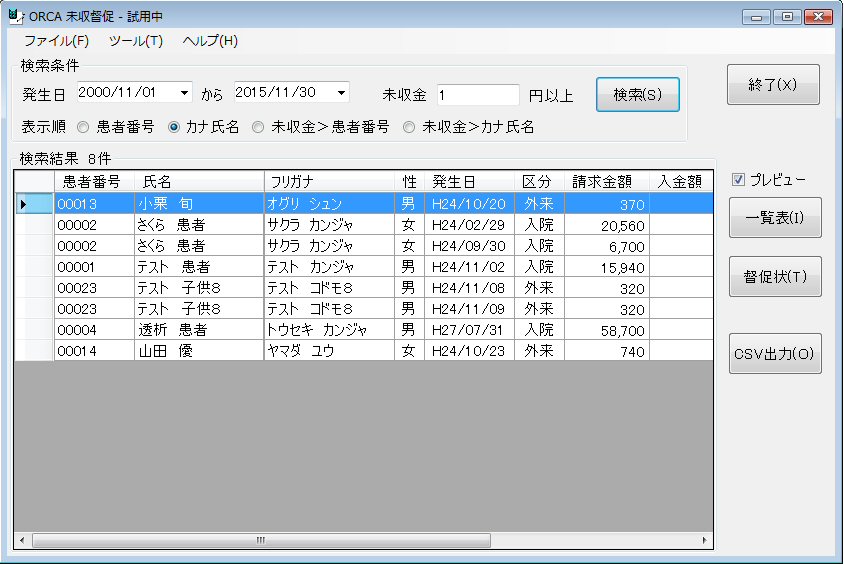The width and height of the screenshot is (844, 564).
Task: Click the 発生日 column header
Action: coord(469,181)
